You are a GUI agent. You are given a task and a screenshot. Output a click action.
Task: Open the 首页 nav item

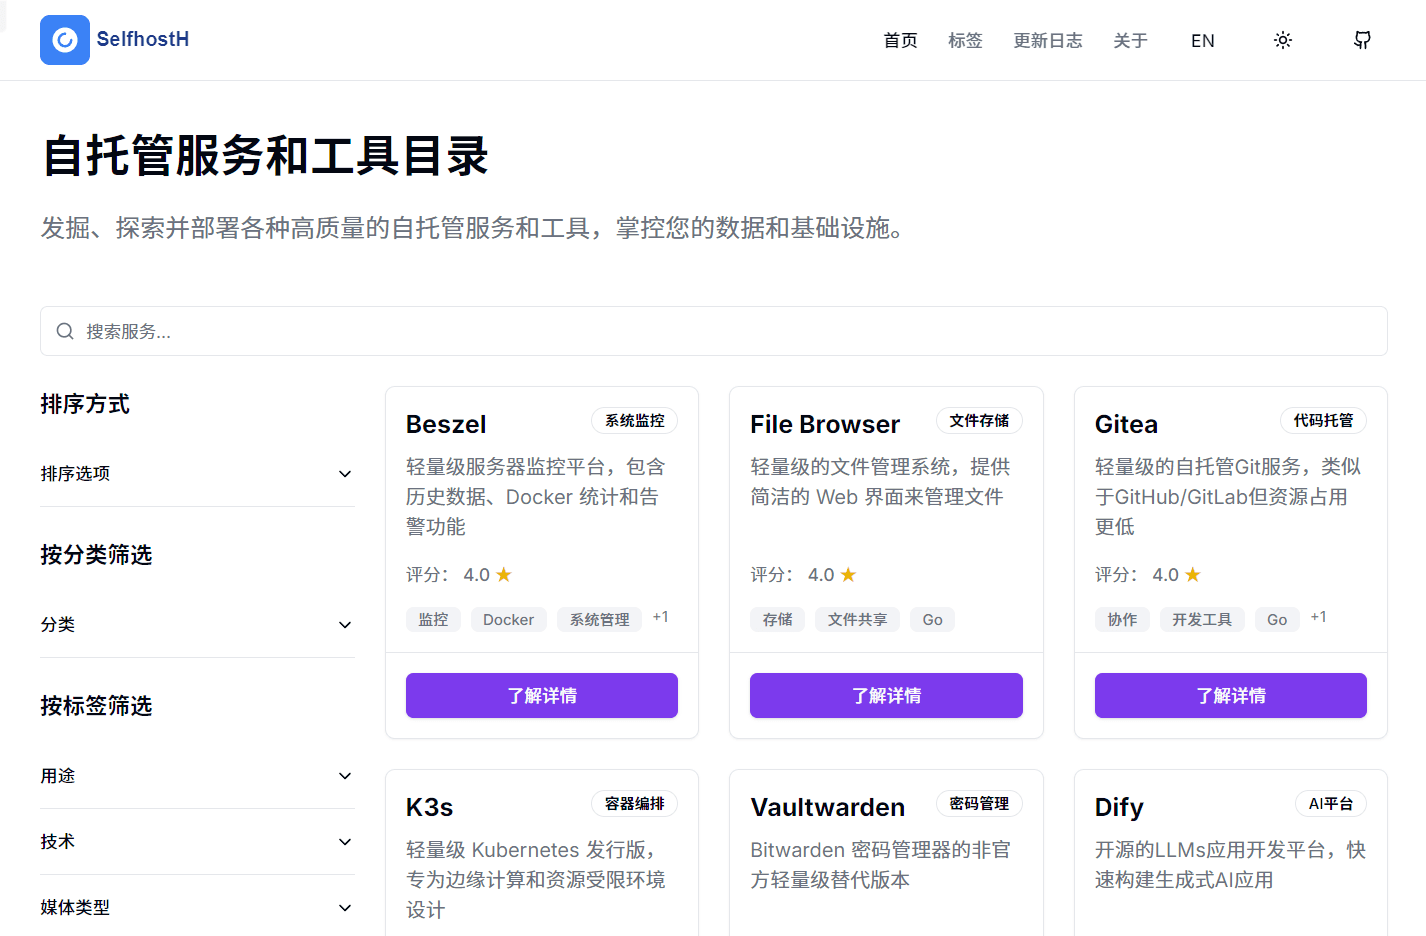900,40
